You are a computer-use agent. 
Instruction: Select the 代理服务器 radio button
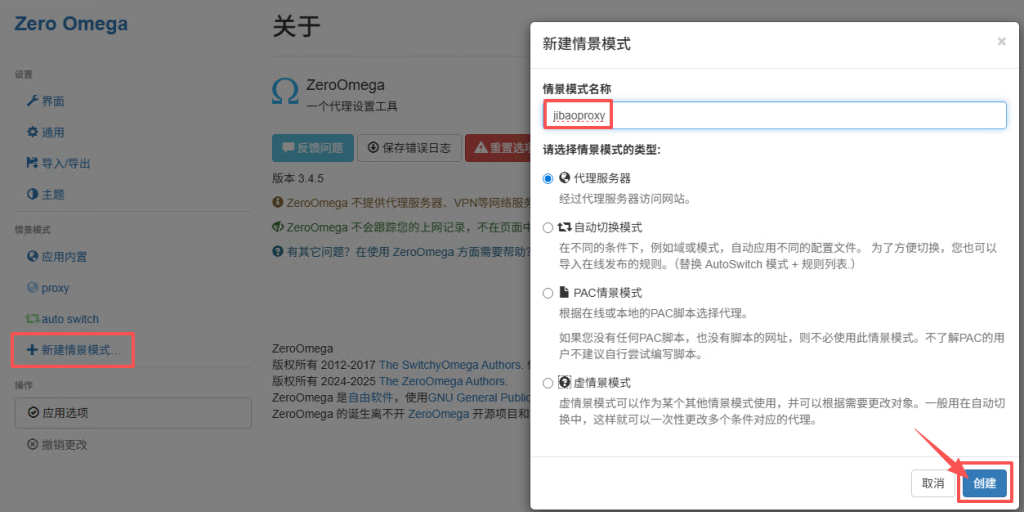click(x=547, y=178)
